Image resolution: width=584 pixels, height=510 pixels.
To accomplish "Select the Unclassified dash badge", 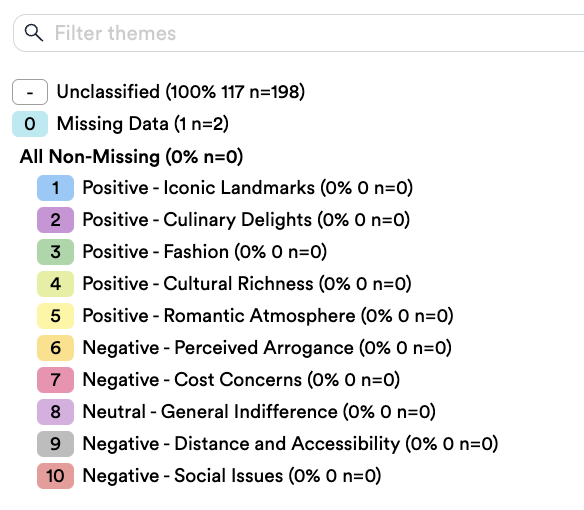I will point(30,92).
